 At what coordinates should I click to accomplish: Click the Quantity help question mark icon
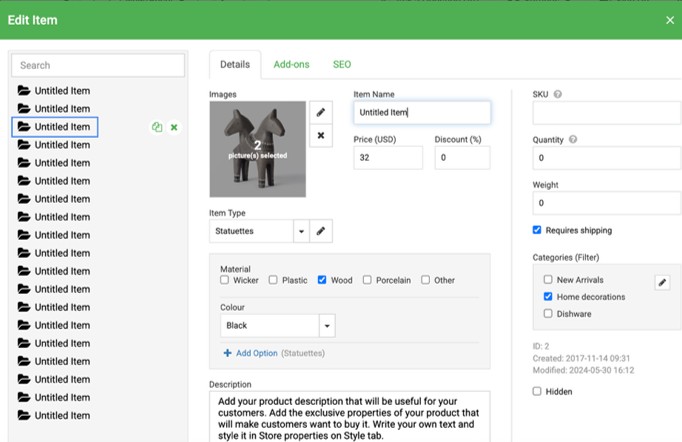tap(572, 140)
